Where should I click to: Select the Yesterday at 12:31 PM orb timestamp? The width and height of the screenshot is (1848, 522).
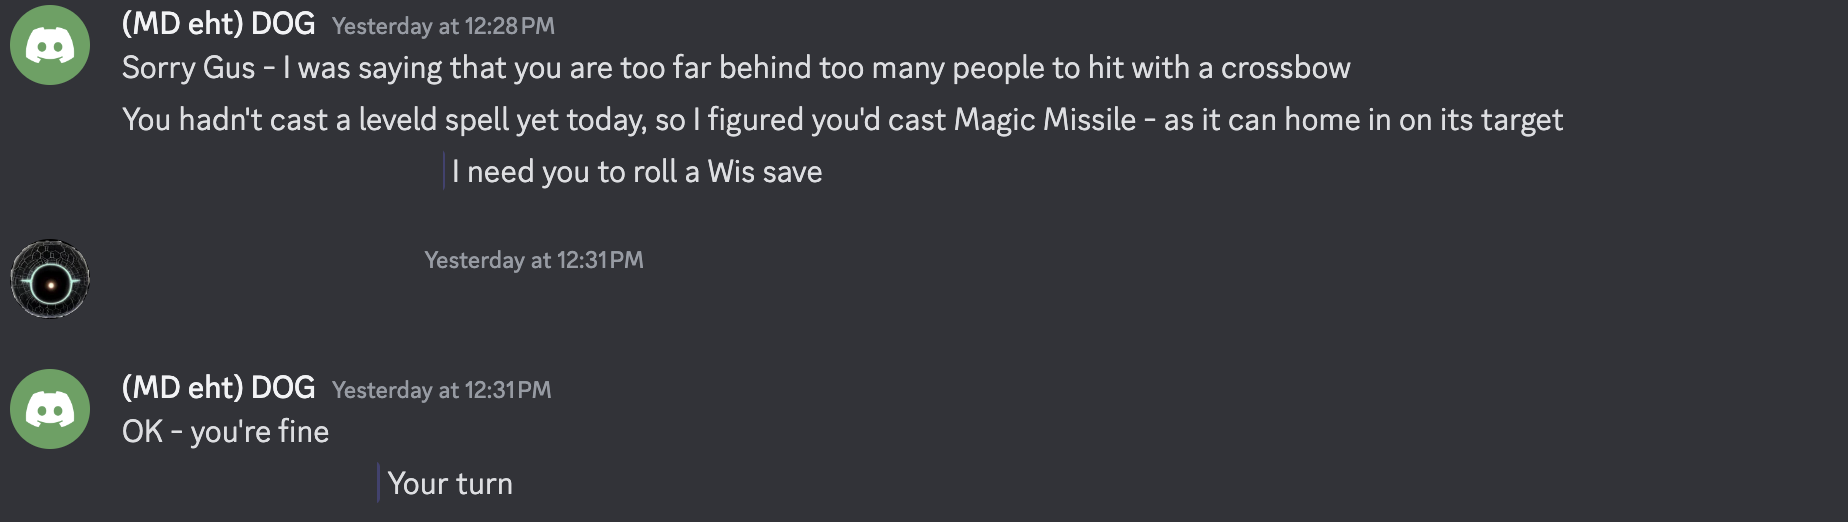point(534,260)
